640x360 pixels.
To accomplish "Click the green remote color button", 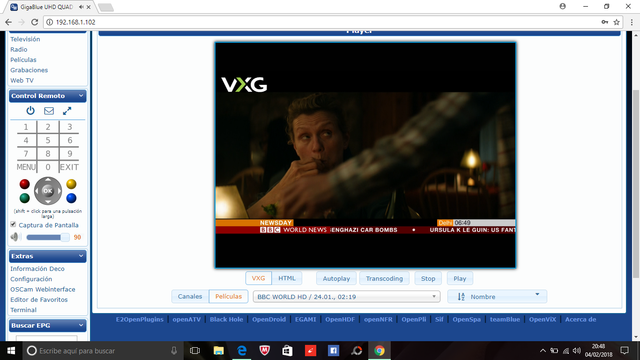I will (x=24, y=198).
